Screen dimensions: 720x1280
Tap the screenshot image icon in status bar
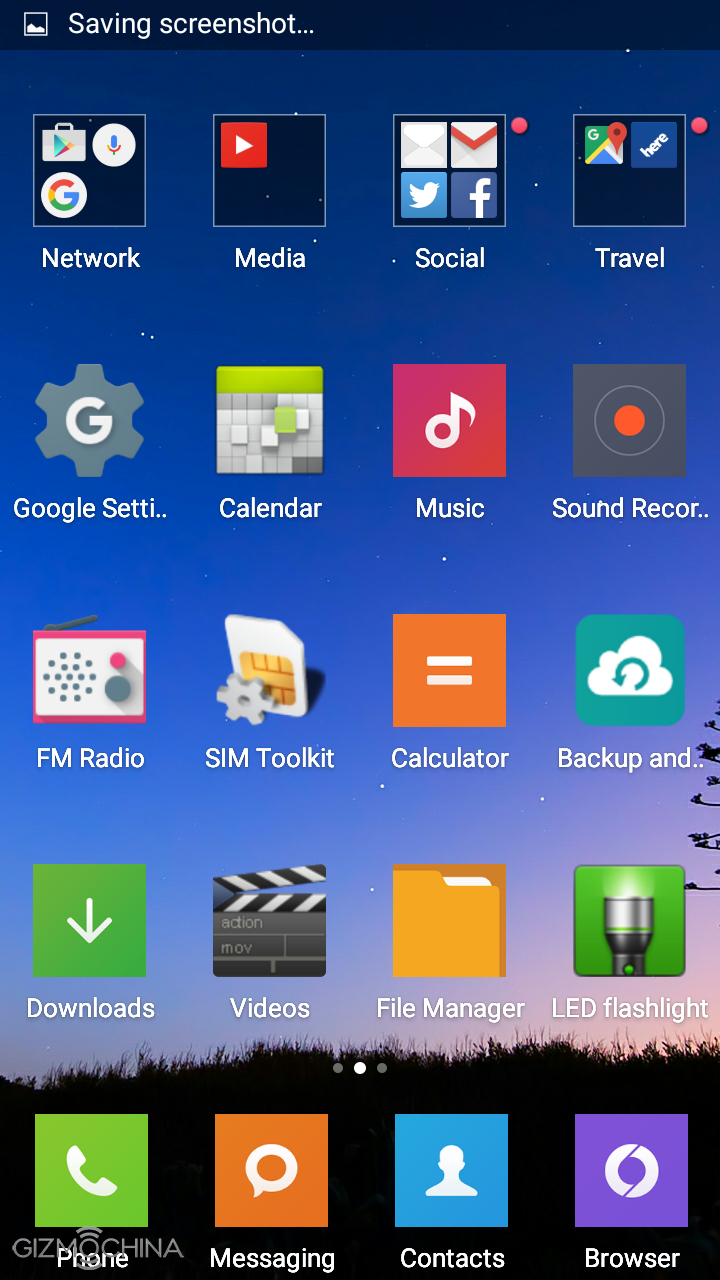click(x=36, y=25)
